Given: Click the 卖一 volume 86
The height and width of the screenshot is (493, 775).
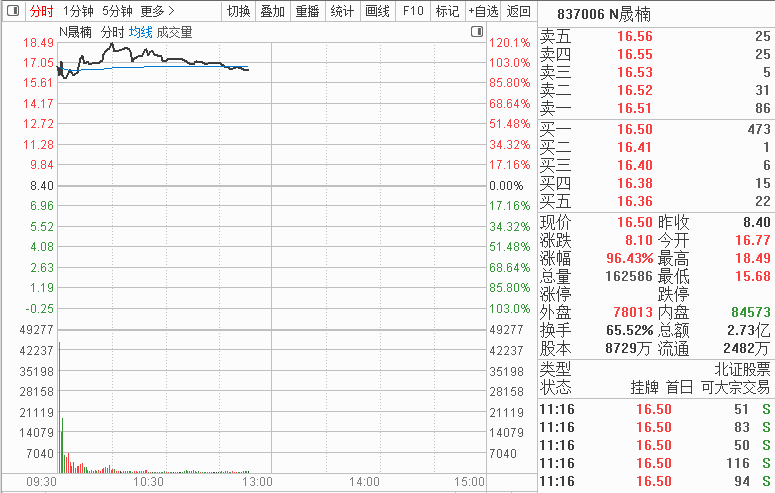Looking at the screenshot, I should (x=763, y=108).
